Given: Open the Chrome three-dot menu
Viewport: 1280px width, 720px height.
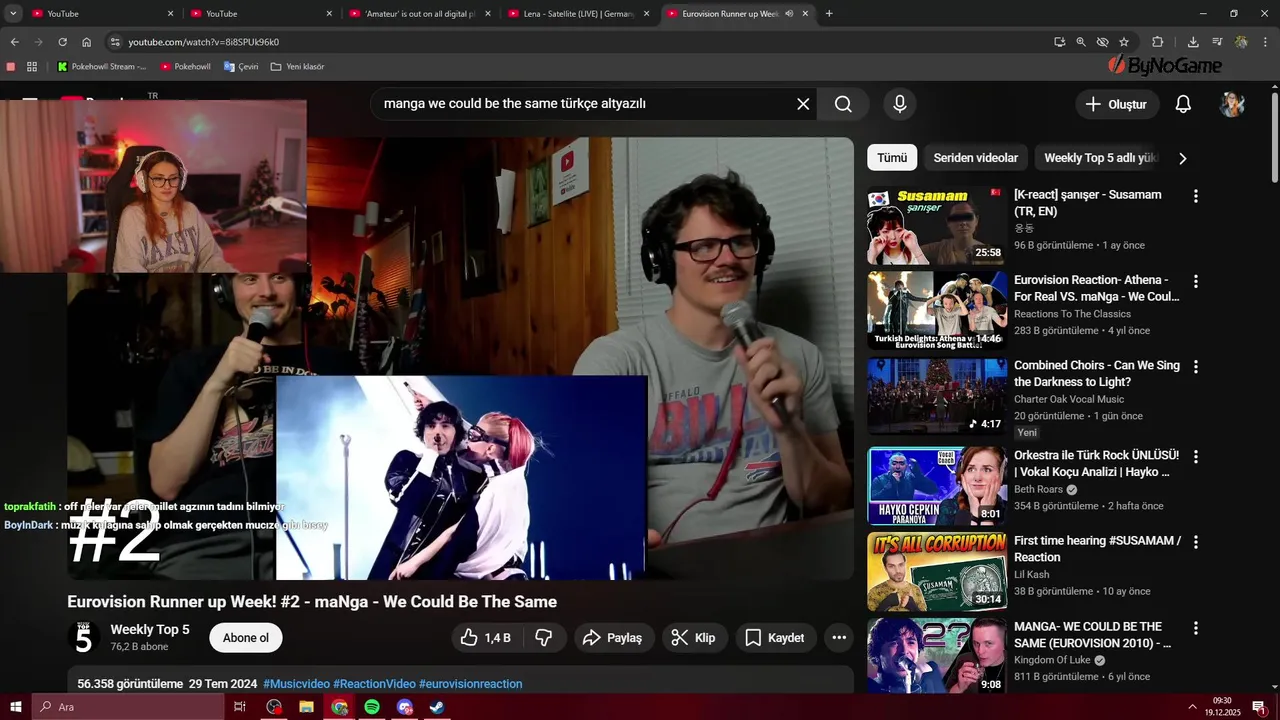Looking at the screenshot, I should click(x=1265, y=42).
